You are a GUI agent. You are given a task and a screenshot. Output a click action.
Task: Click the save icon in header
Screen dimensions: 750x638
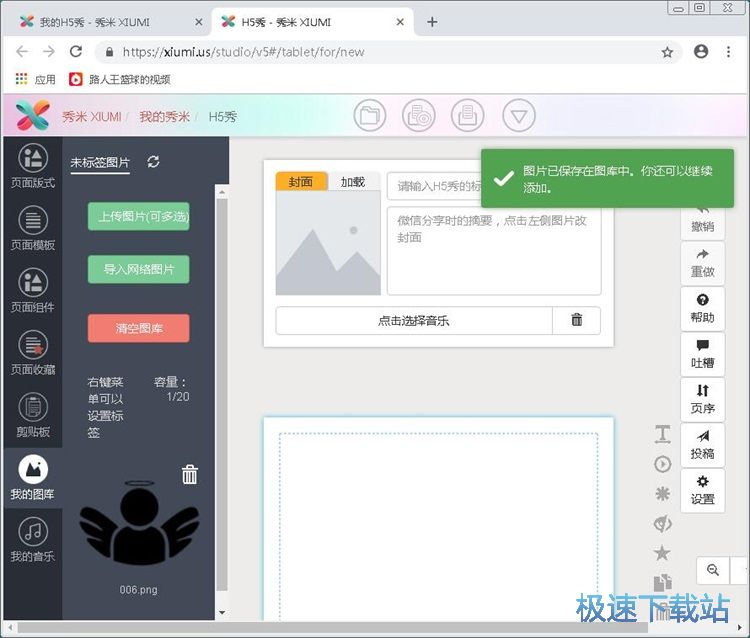[x=468, y=115]
